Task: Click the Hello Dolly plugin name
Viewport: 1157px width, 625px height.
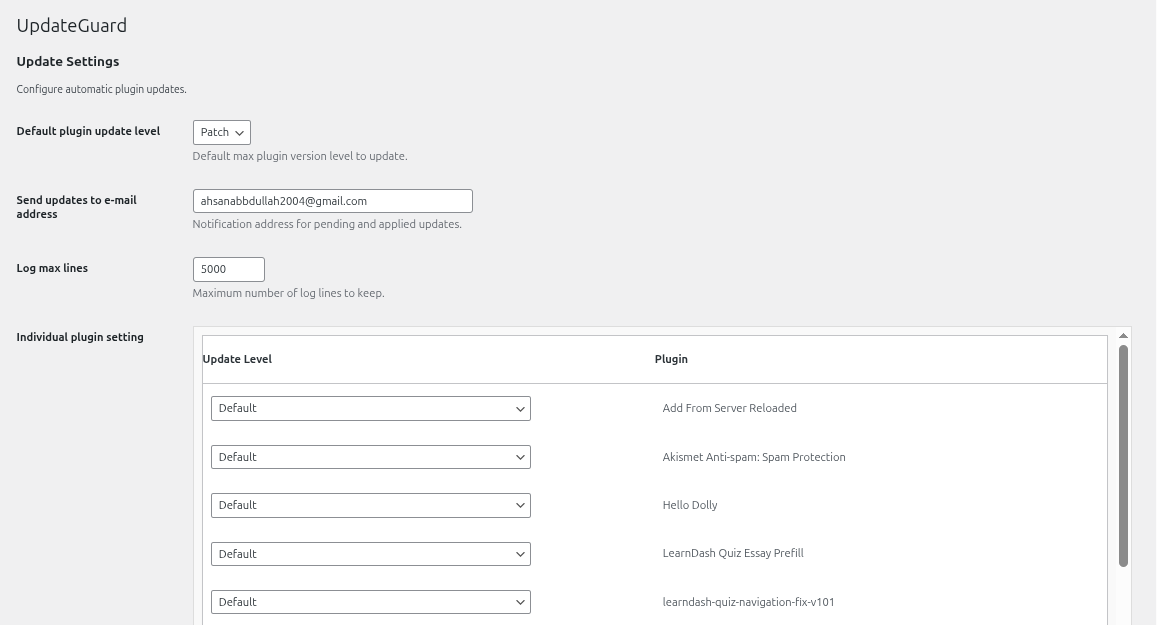Action: pos(690,505)
